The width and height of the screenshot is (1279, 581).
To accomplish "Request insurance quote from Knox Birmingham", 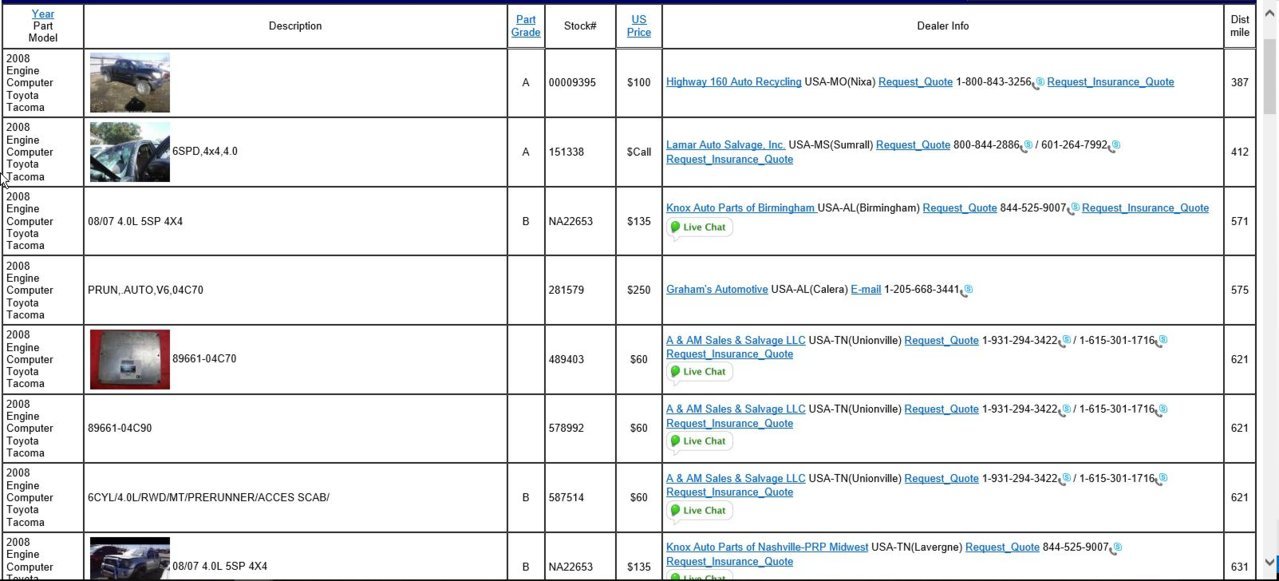I will 1145,208.
